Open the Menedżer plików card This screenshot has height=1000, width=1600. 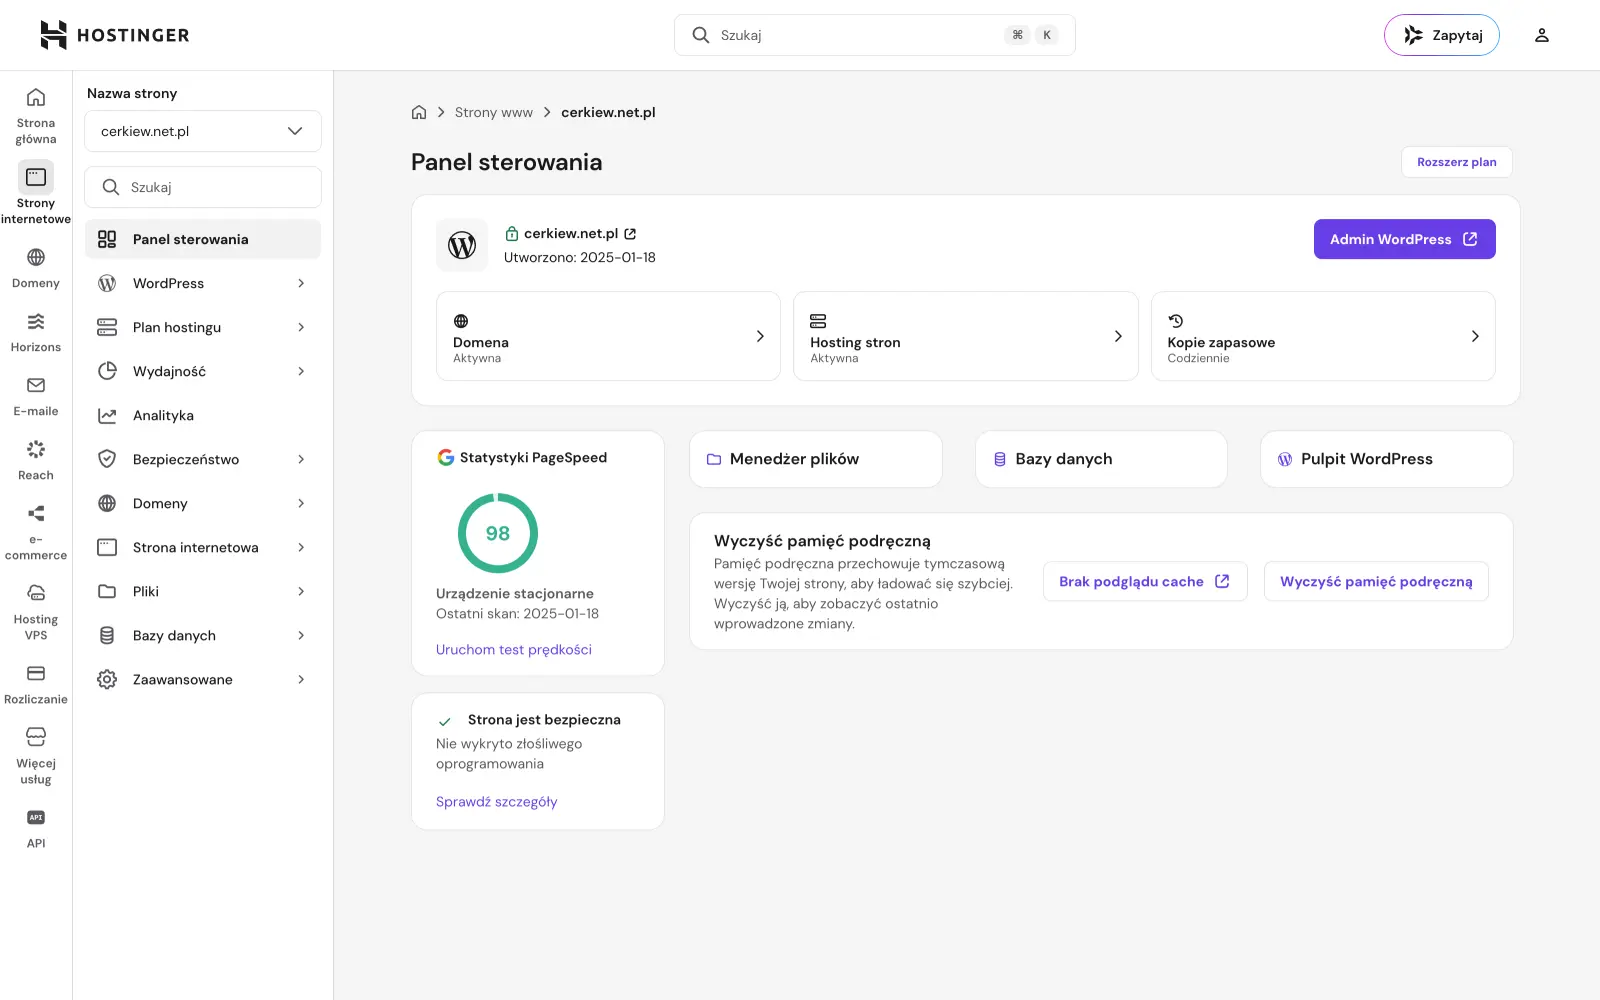816,459
